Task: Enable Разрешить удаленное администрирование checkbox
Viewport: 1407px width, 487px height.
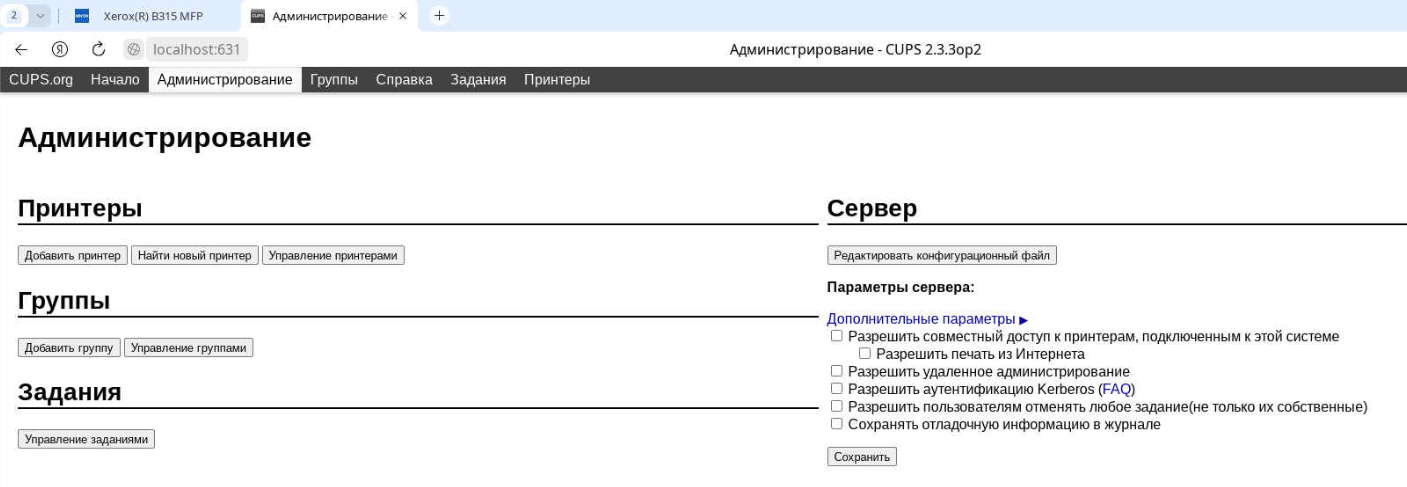Action: [837, 371]
